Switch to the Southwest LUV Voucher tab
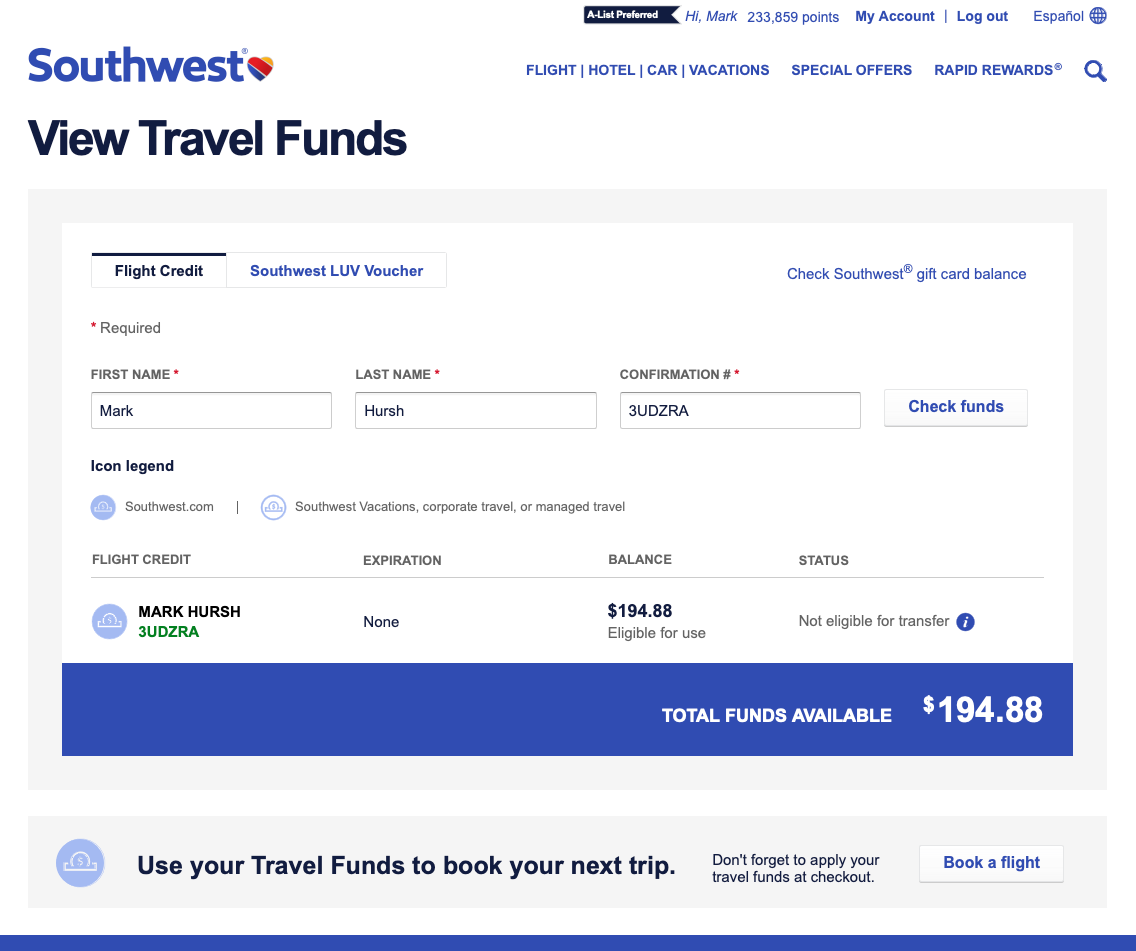 (x=336, y=270)
